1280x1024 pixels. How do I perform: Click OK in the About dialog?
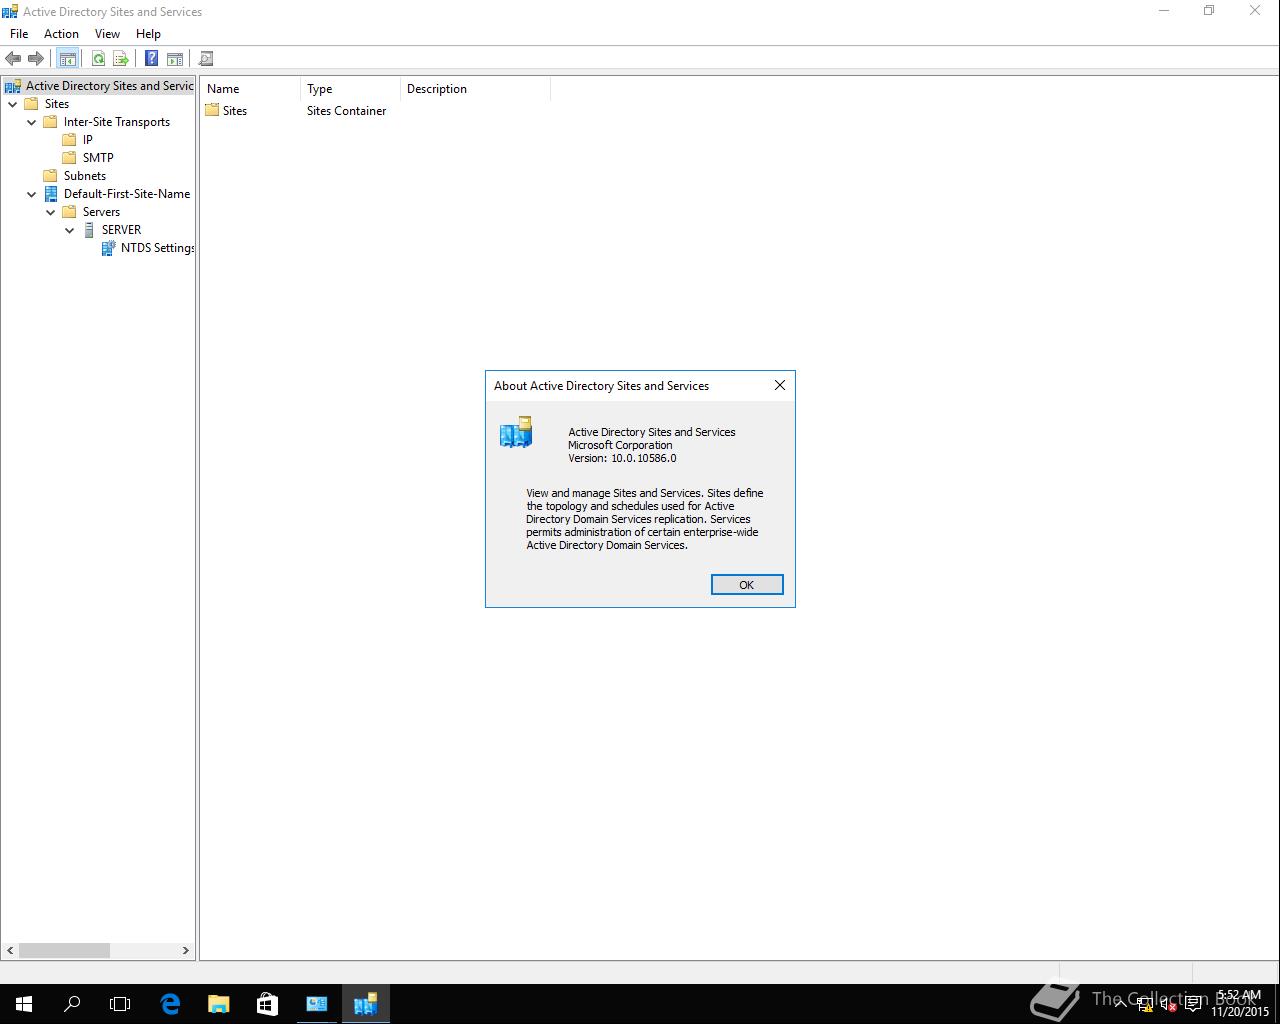click(747, 585)
